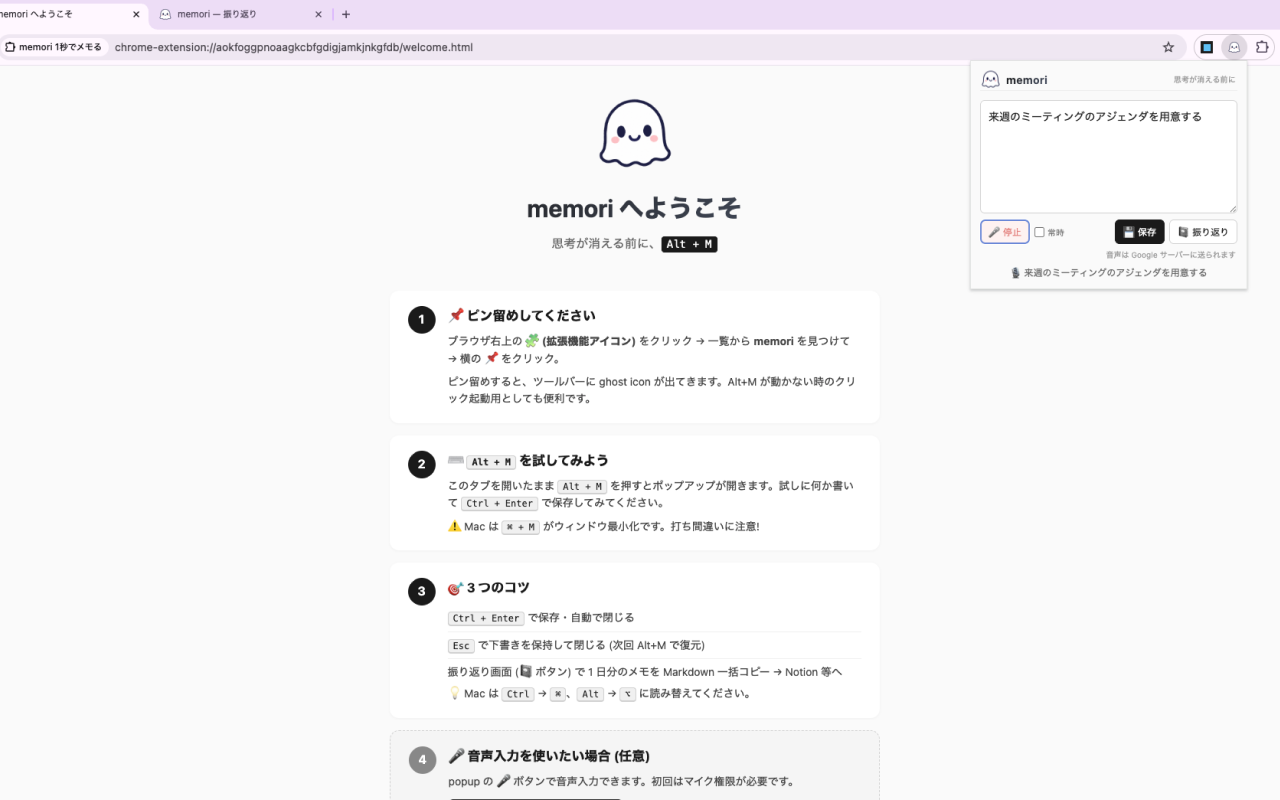This screenshot has height=800, width=1280.
Task: Open the Chrome extensions puzzle icon
Action: click(x=1262, y=47)
